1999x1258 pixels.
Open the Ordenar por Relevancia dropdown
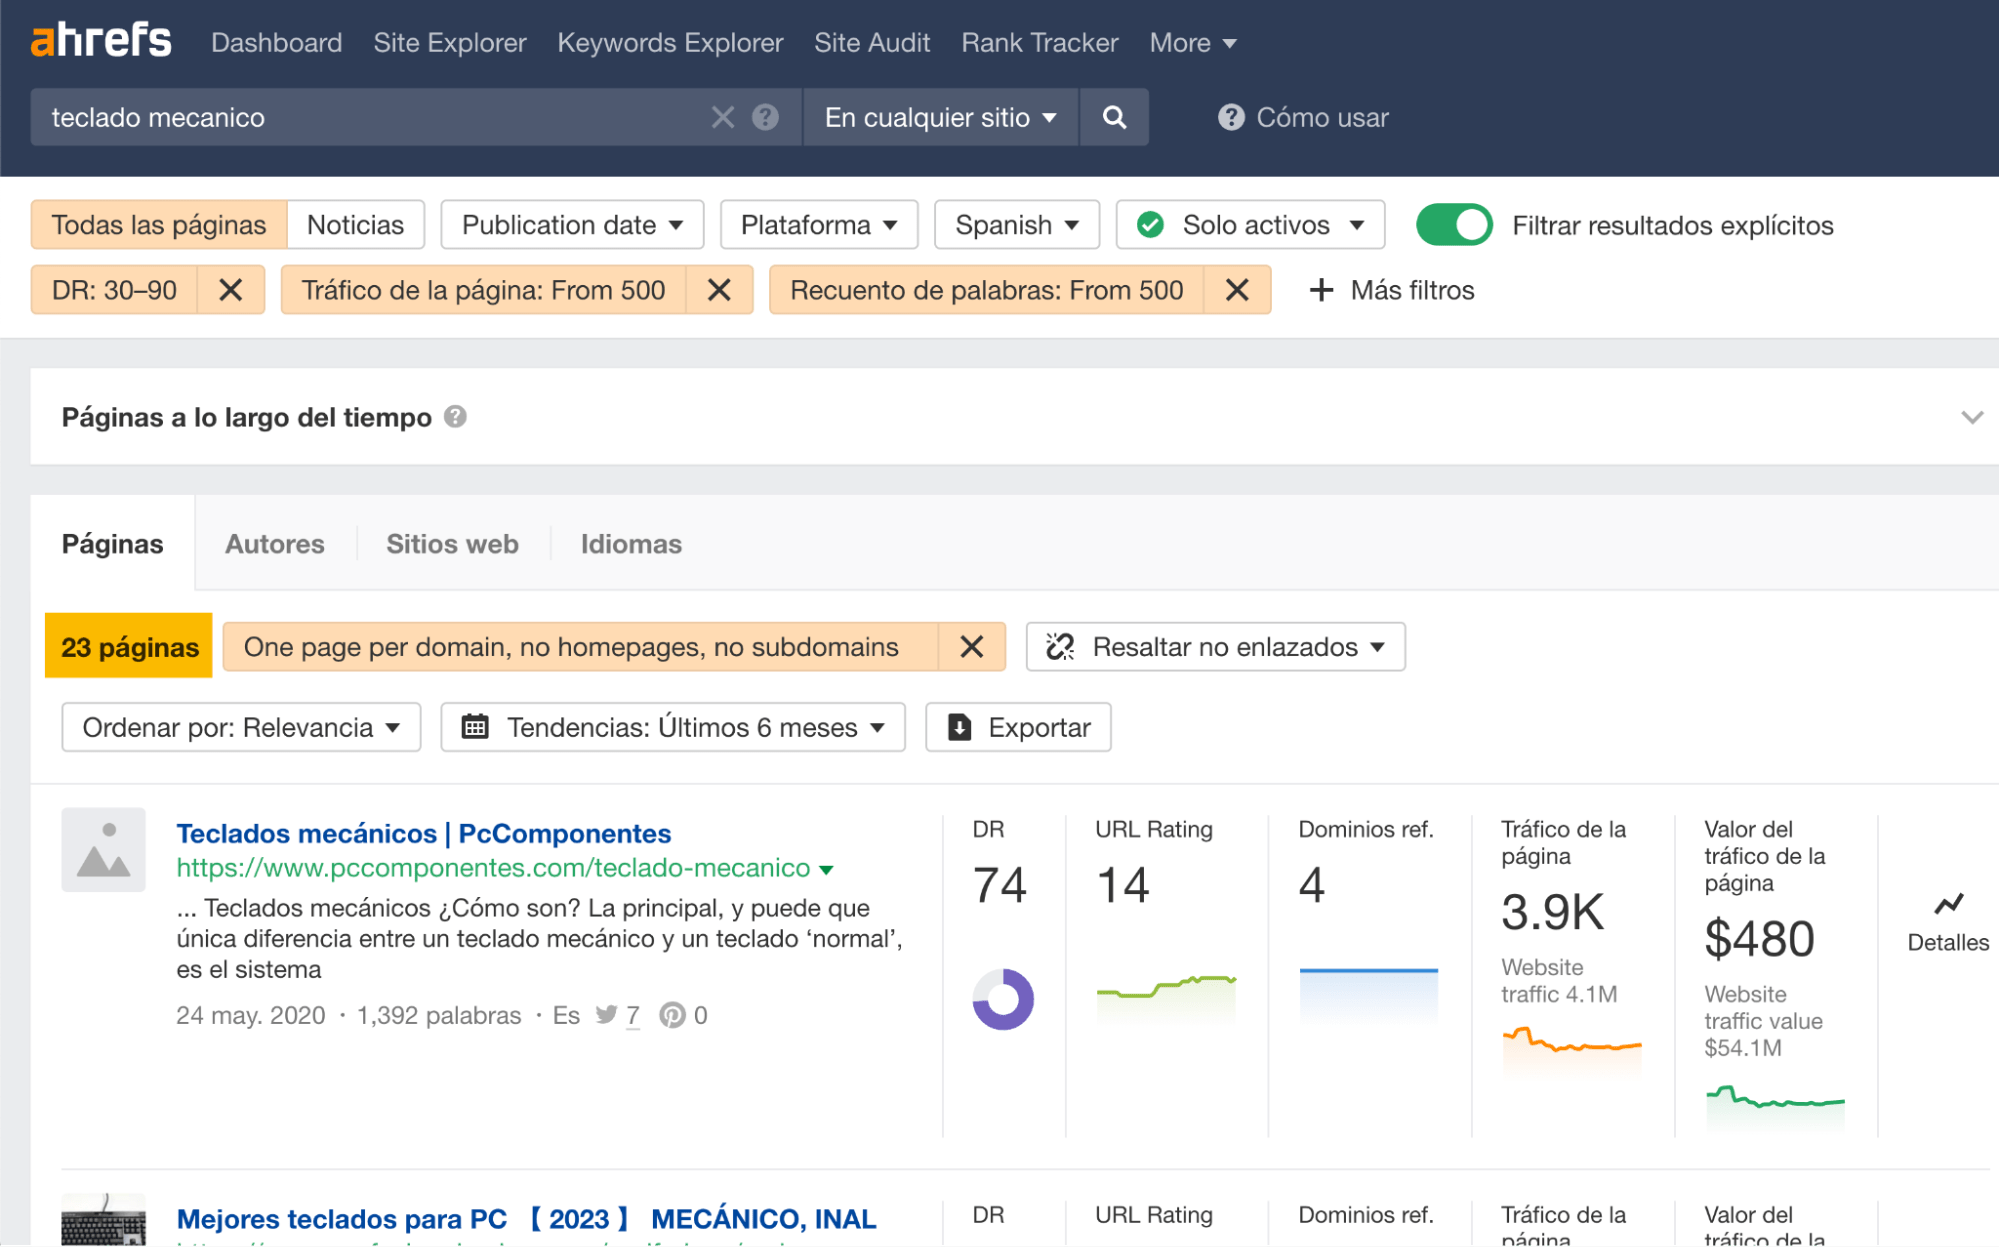coord(239,727)
